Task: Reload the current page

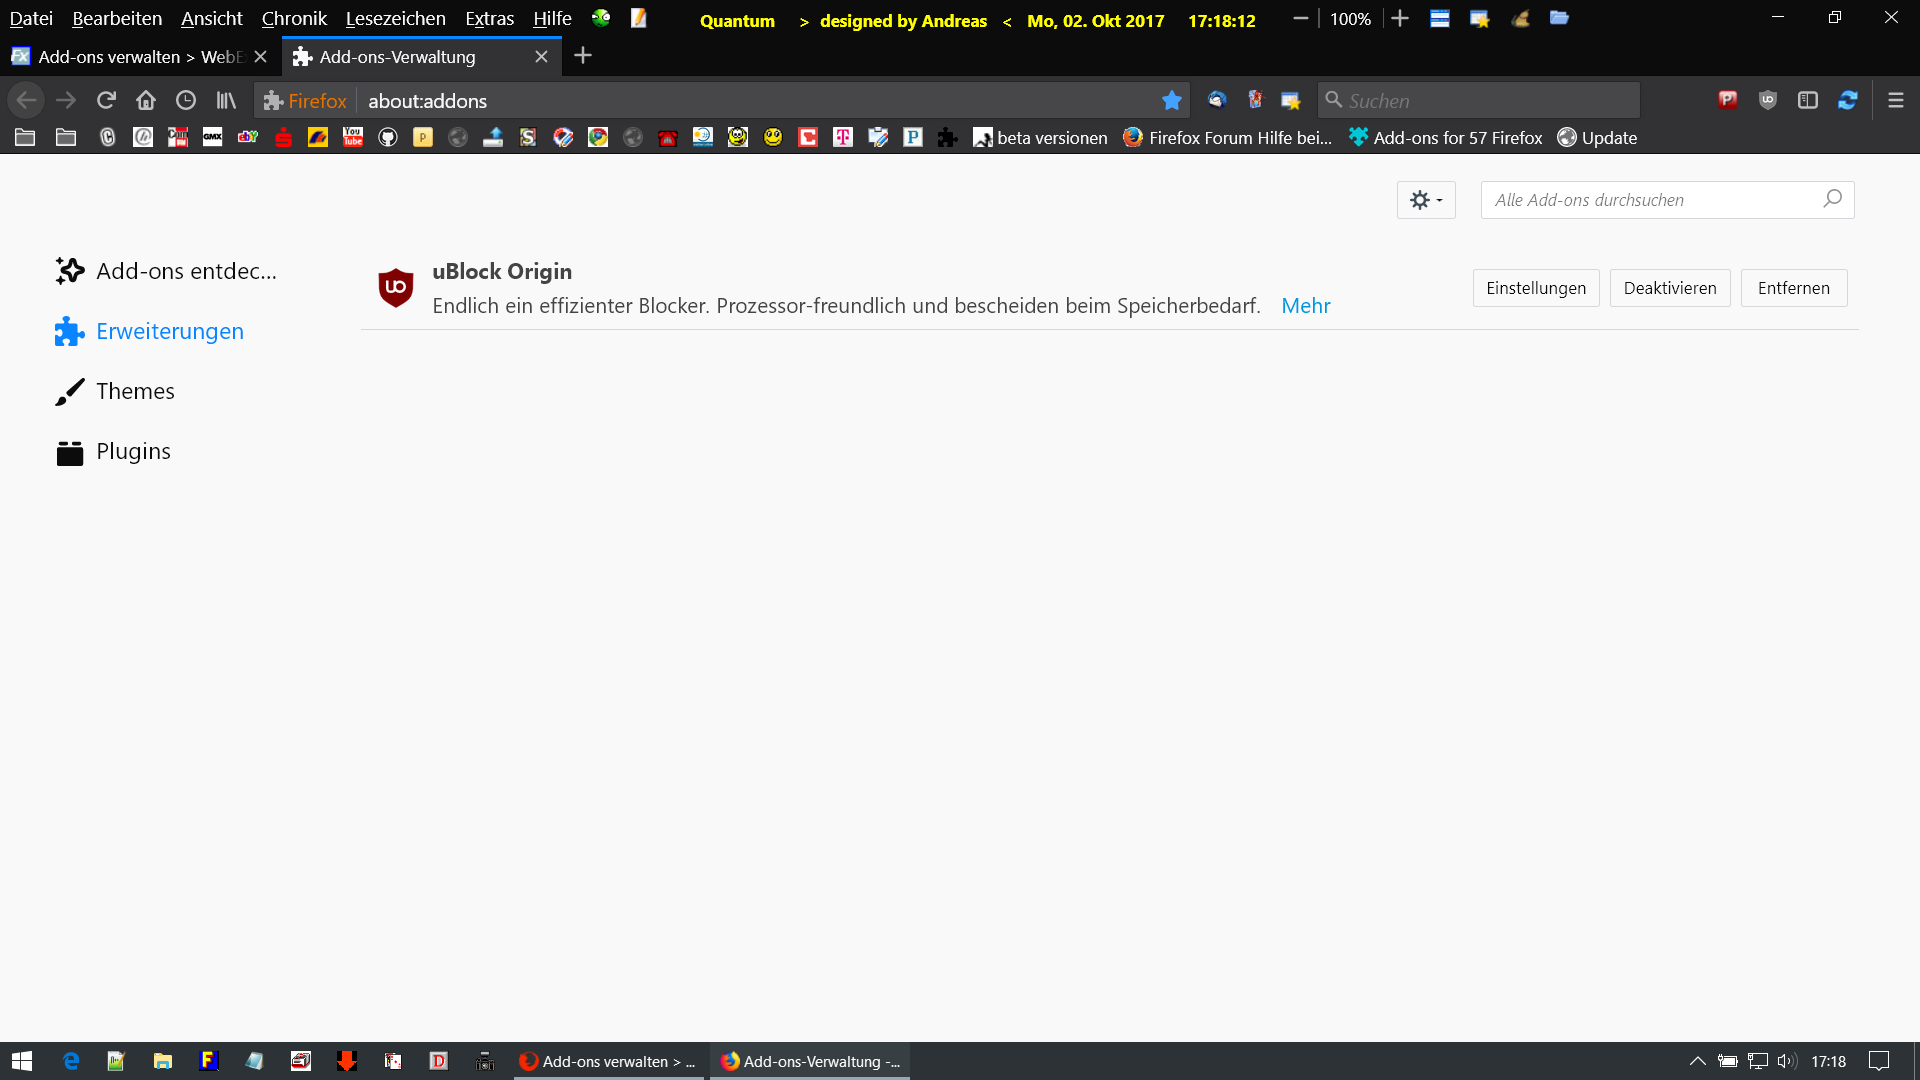Action: tap(106, 100)
